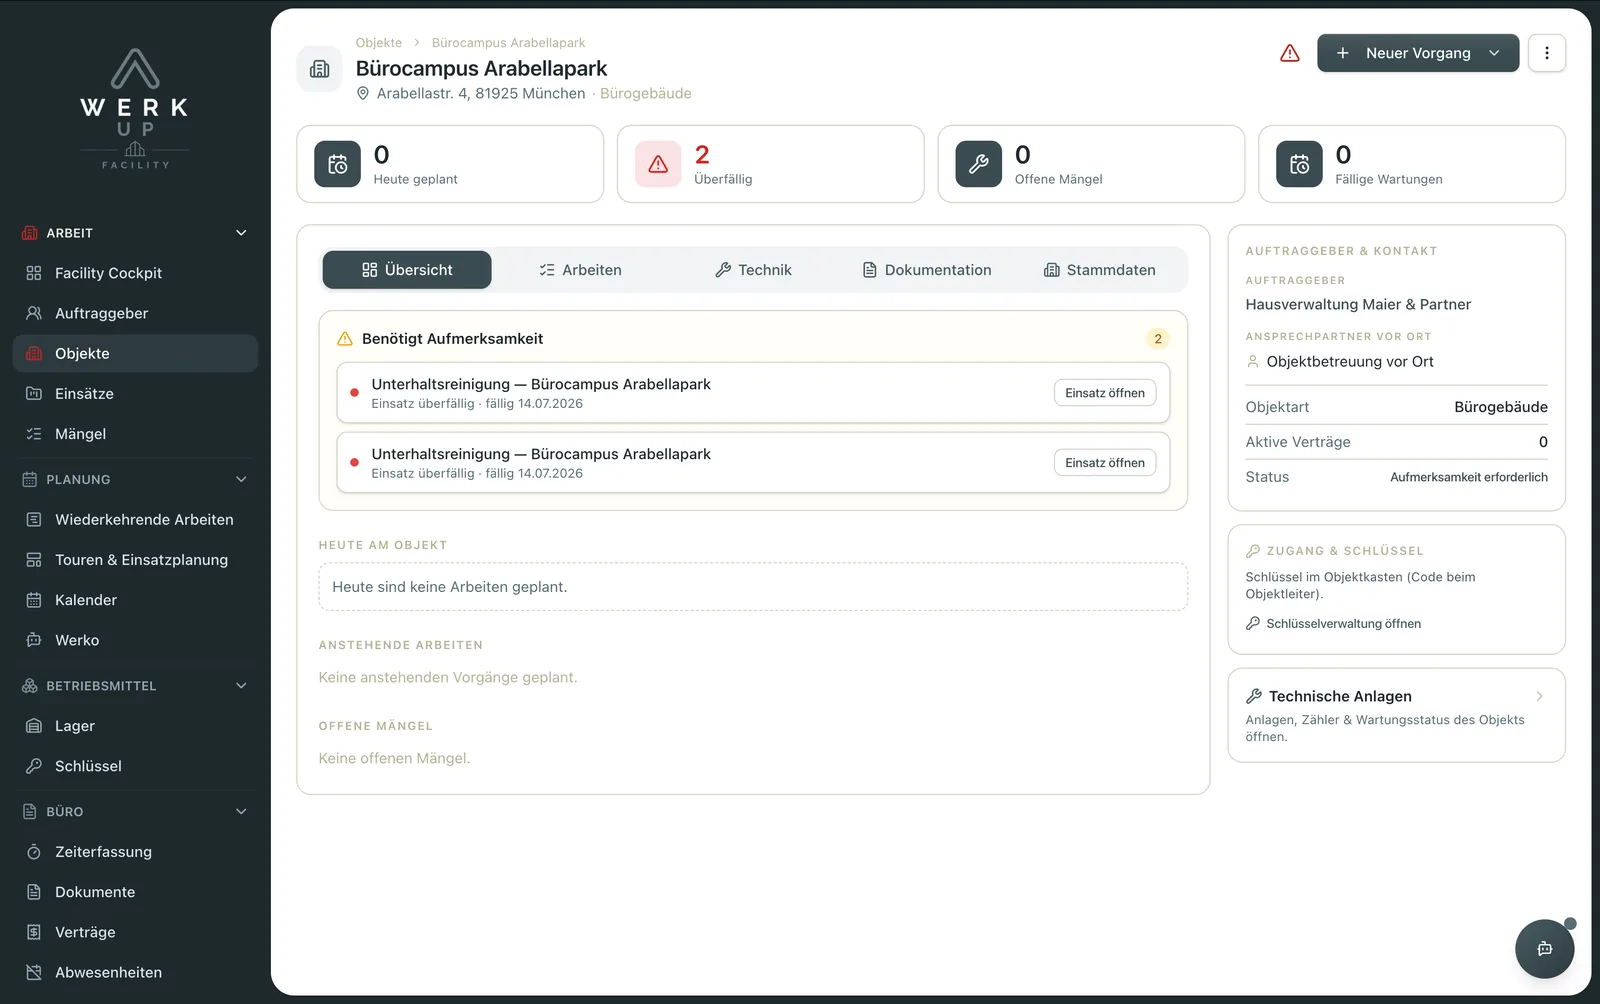The image size is (1600, 1004).
Task: Collapse the BÜRO sidebar section
Action: 241,812
